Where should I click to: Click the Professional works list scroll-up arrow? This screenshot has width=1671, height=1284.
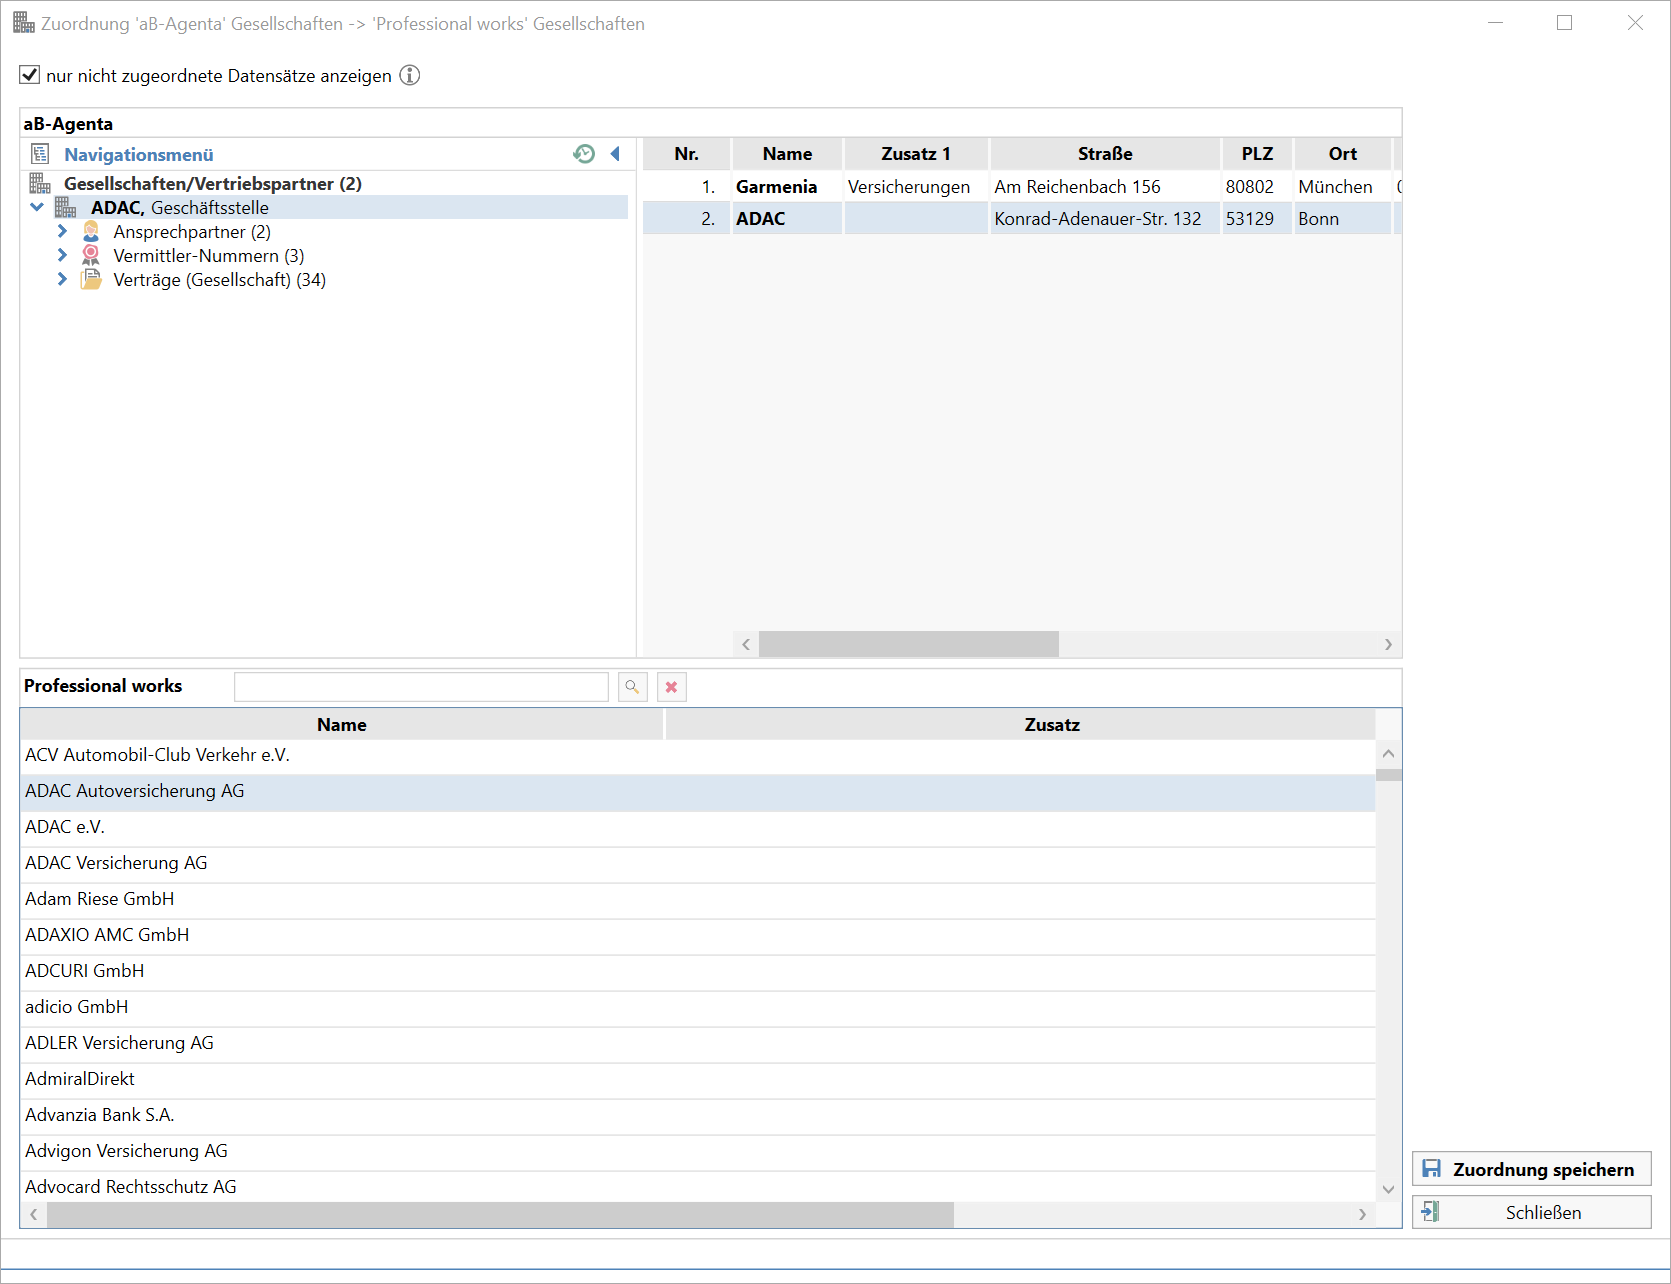coord(1388,754)
